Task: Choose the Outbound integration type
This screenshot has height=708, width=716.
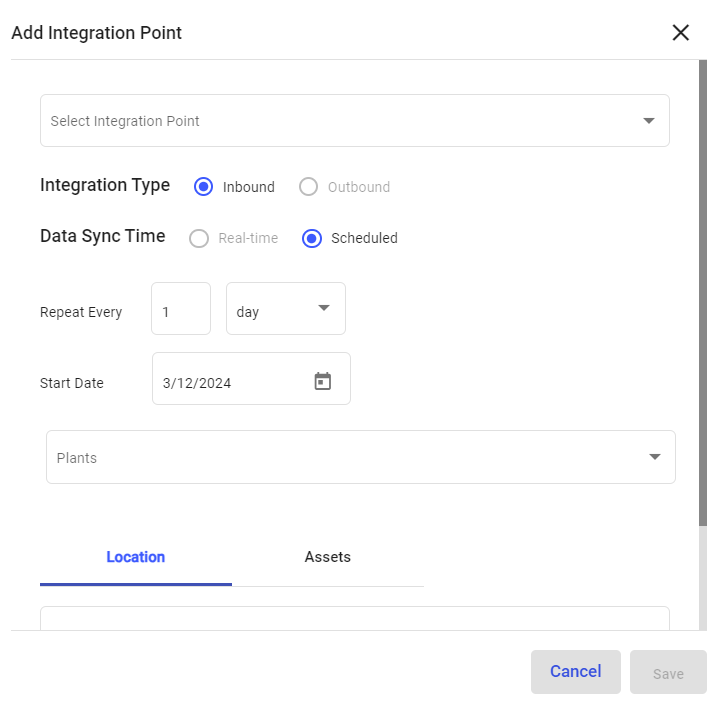Action: [309, 187]
